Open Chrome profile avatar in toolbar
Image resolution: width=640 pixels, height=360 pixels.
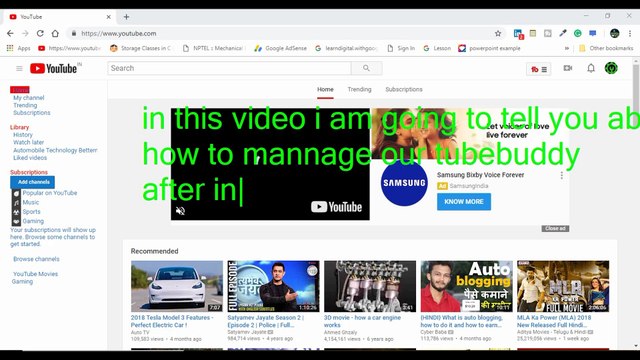click(615, 33)
